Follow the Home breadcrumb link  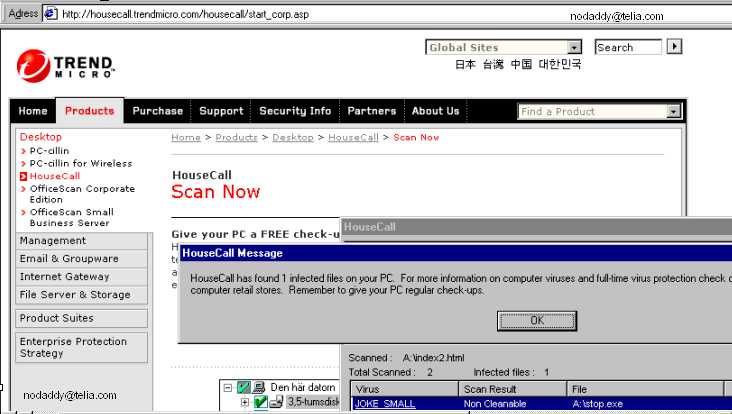coord(186,137)
